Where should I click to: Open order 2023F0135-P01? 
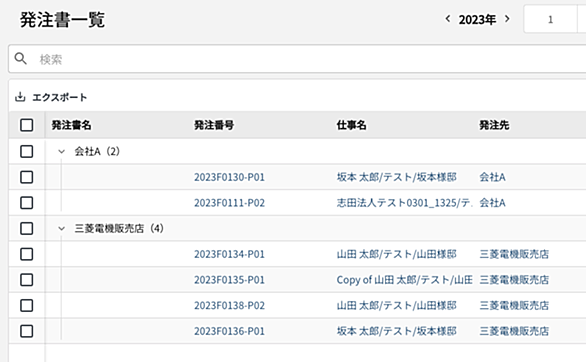pyautogui.click(x=229, y=280)
